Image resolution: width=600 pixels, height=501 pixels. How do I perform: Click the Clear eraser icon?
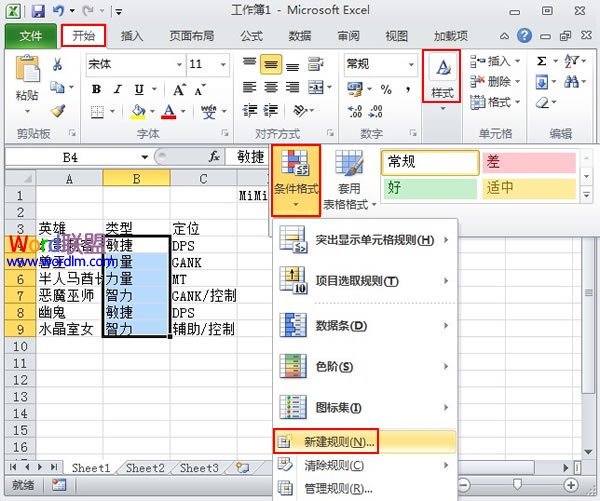(x=542, y=103)
